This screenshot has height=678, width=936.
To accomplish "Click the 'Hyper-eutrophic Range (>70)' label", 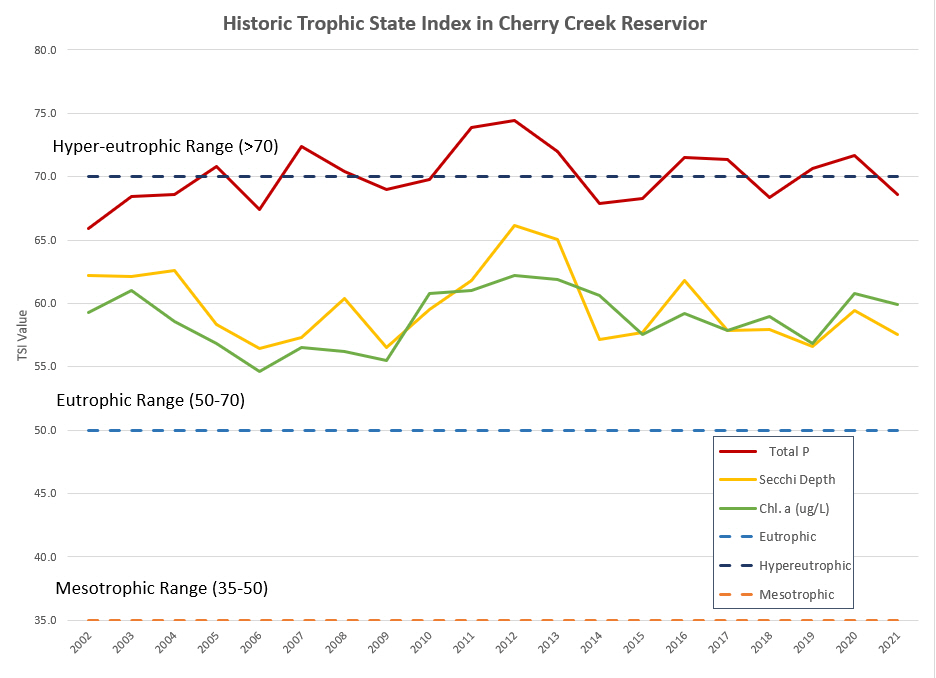I will click(x=165, y=146).
